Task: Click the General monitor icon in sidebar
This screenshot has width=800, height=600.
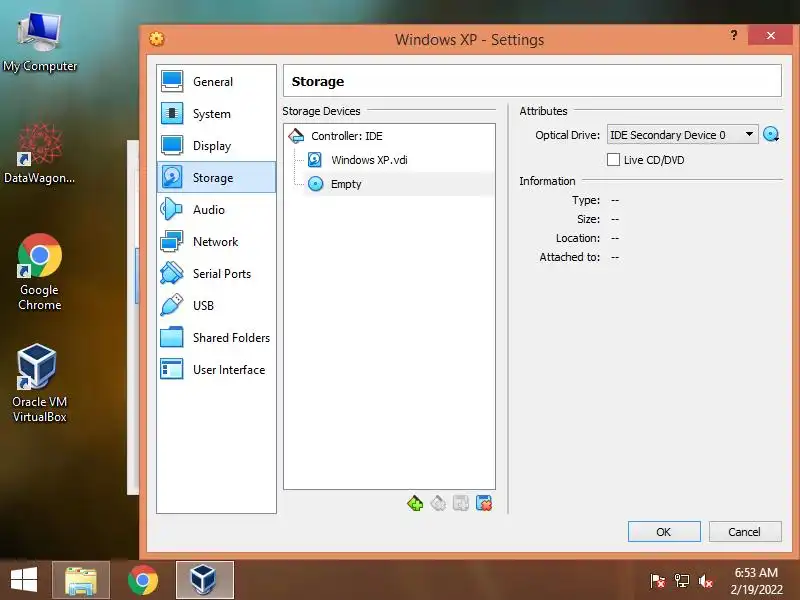Action: tap(172, 82)
